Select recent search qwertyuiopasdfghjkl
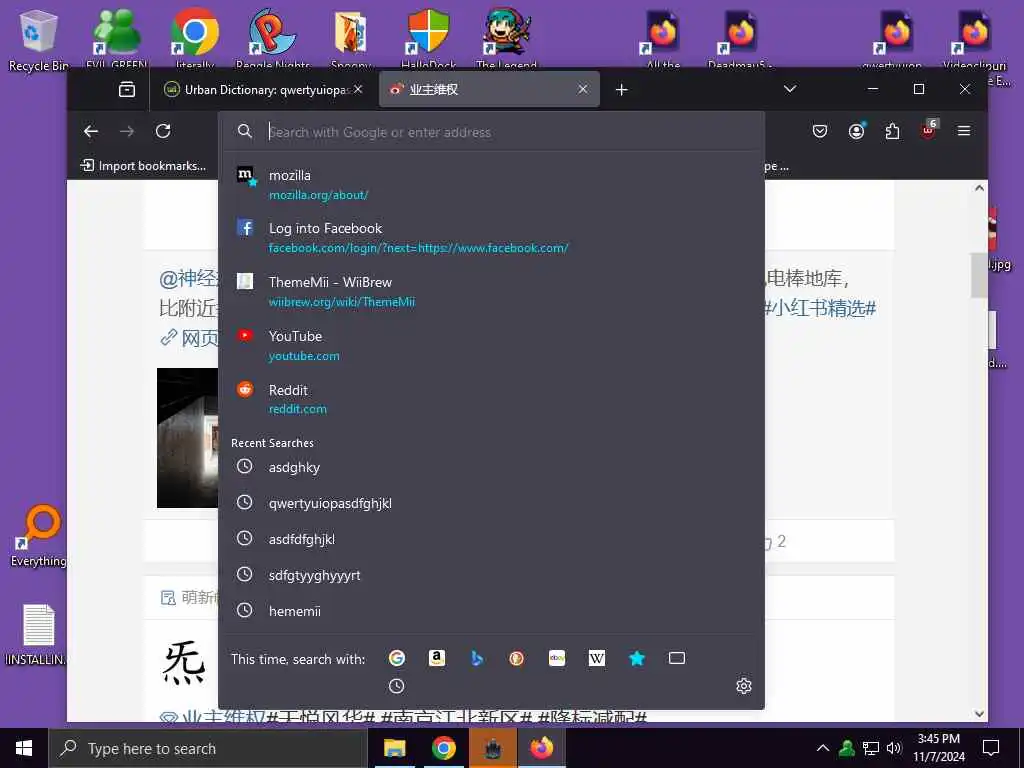1024x768 pixels. pyautogui.click(x=491, y=503)
